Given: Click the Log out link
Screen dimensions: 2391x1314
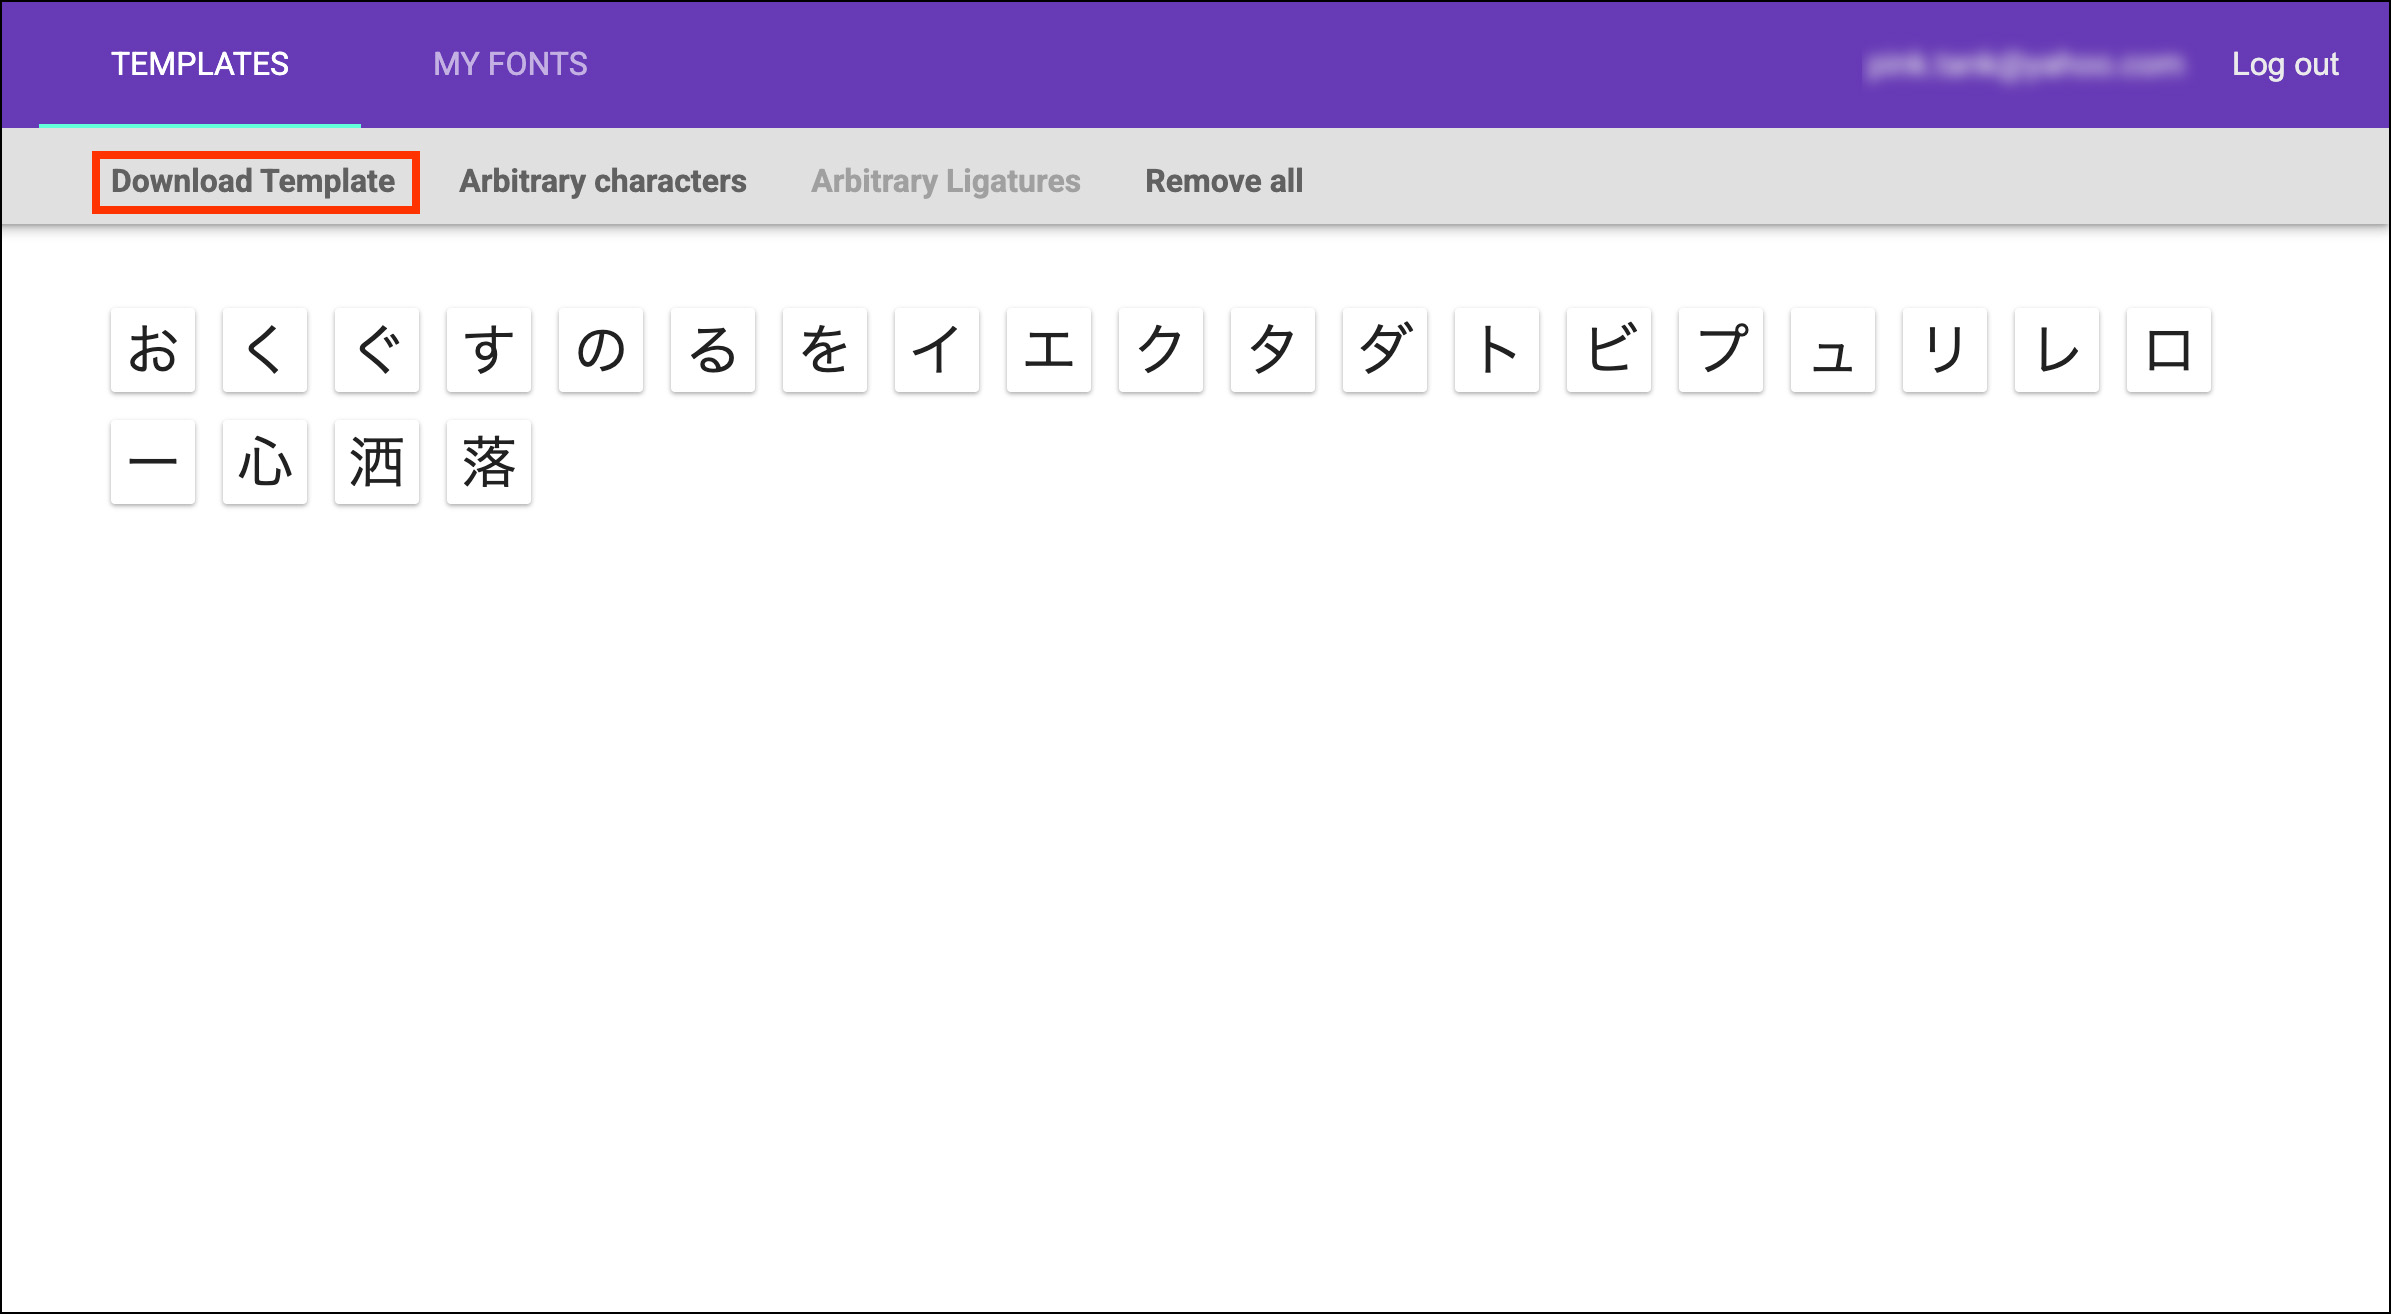Looking at the screenshot, I should [2284, 65].
